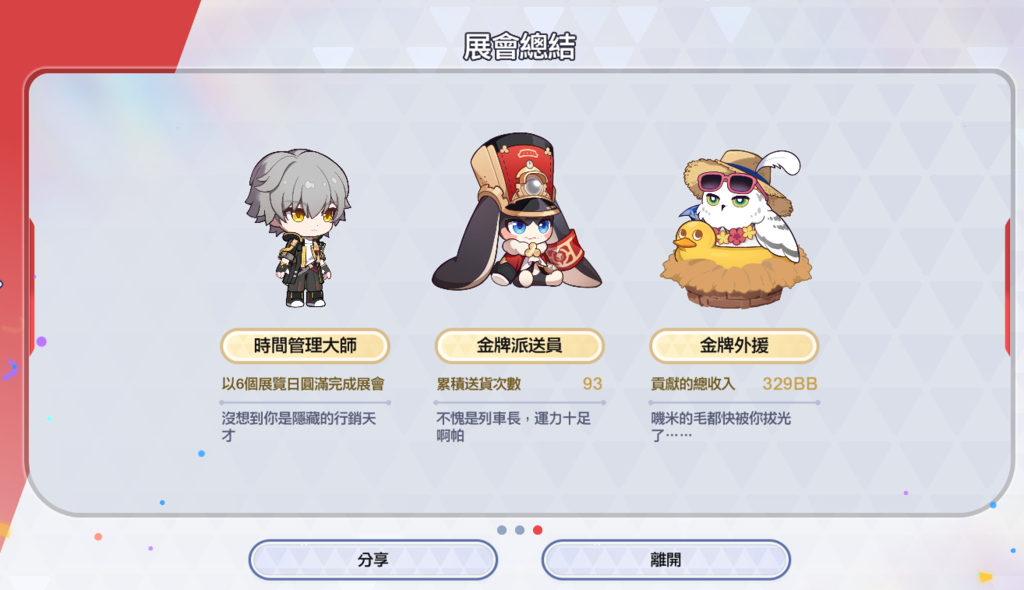
Task: Click the 以6個展覽日圓滿完成展會 achievement text
Action: [303, 384]
